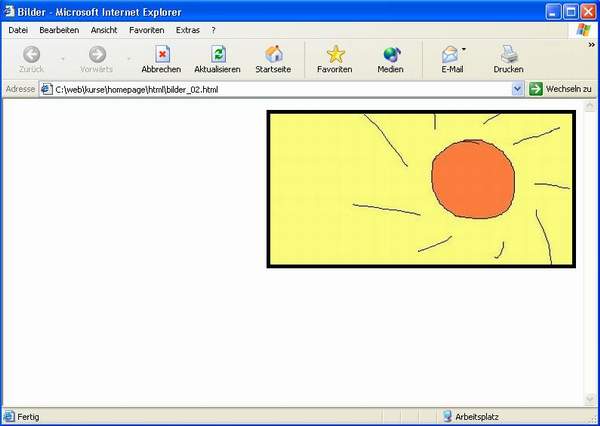600x426 pixels.
Task: Click the Internet Explorer title bar icon
Action: pyautogui.click(x=9, y=11)
